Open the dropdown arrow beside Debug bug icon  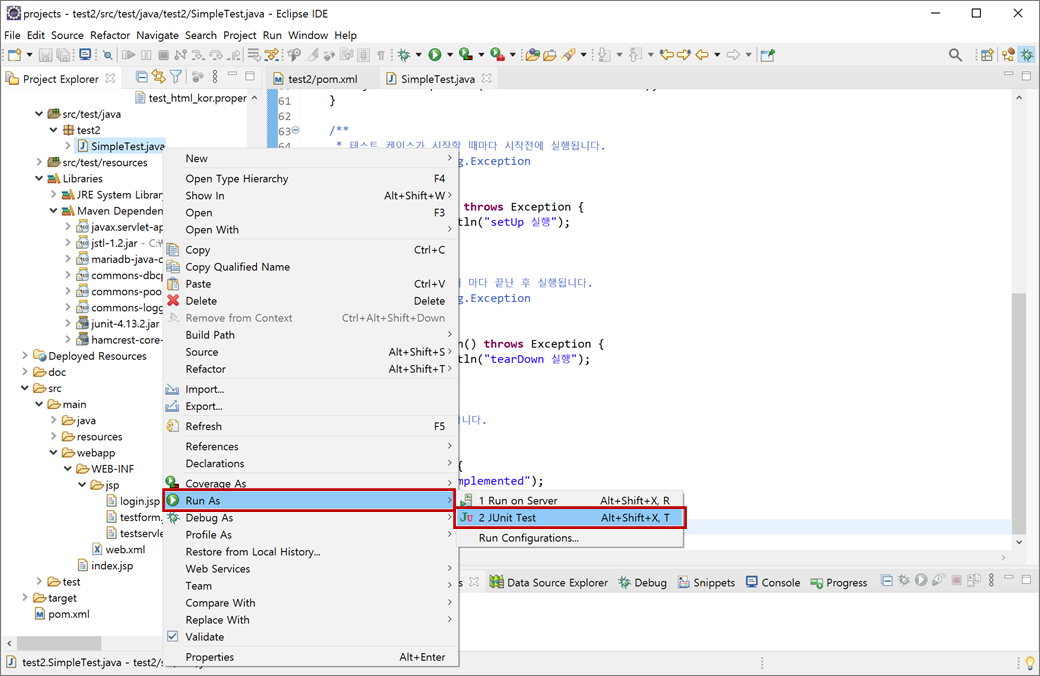click(419, 55)
